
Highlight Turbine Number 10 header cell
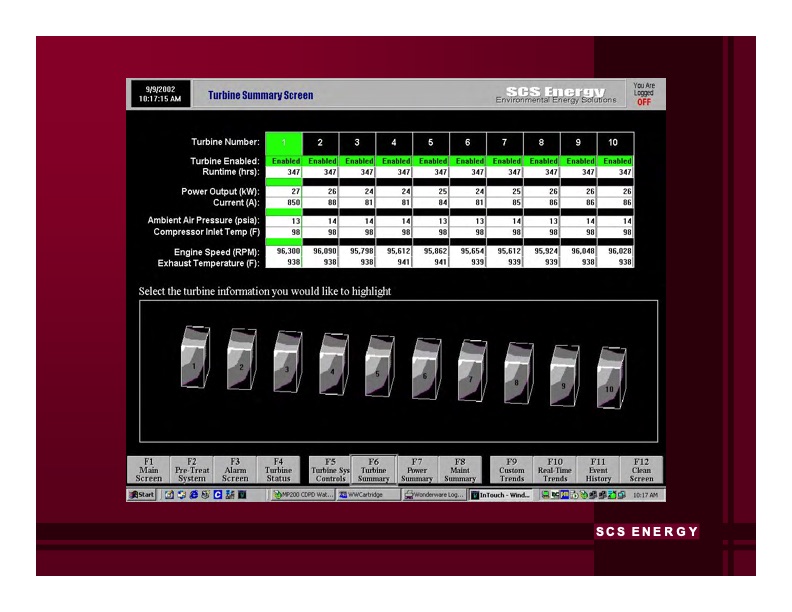pyautogui.click(x=615, y=143)
